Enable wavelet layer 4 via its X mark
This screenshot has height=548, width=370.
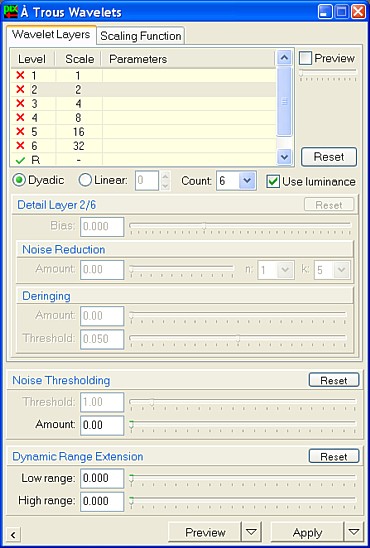(x=21, y=117)
